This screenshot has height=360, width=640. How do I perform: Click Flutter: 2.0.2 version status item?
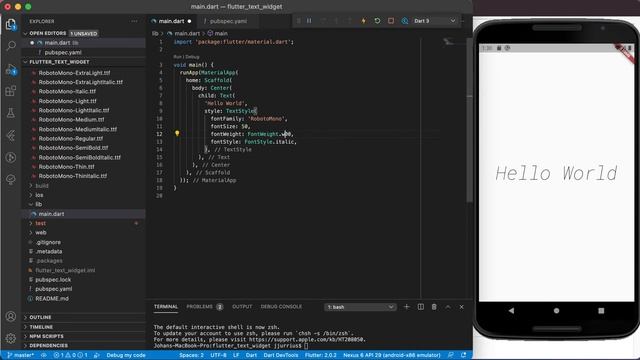[x=320, y=355]
